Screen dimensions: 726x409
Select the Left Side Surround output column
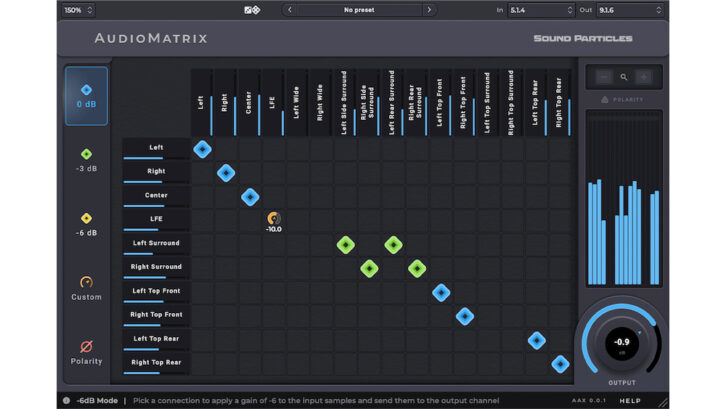(344, 103)
